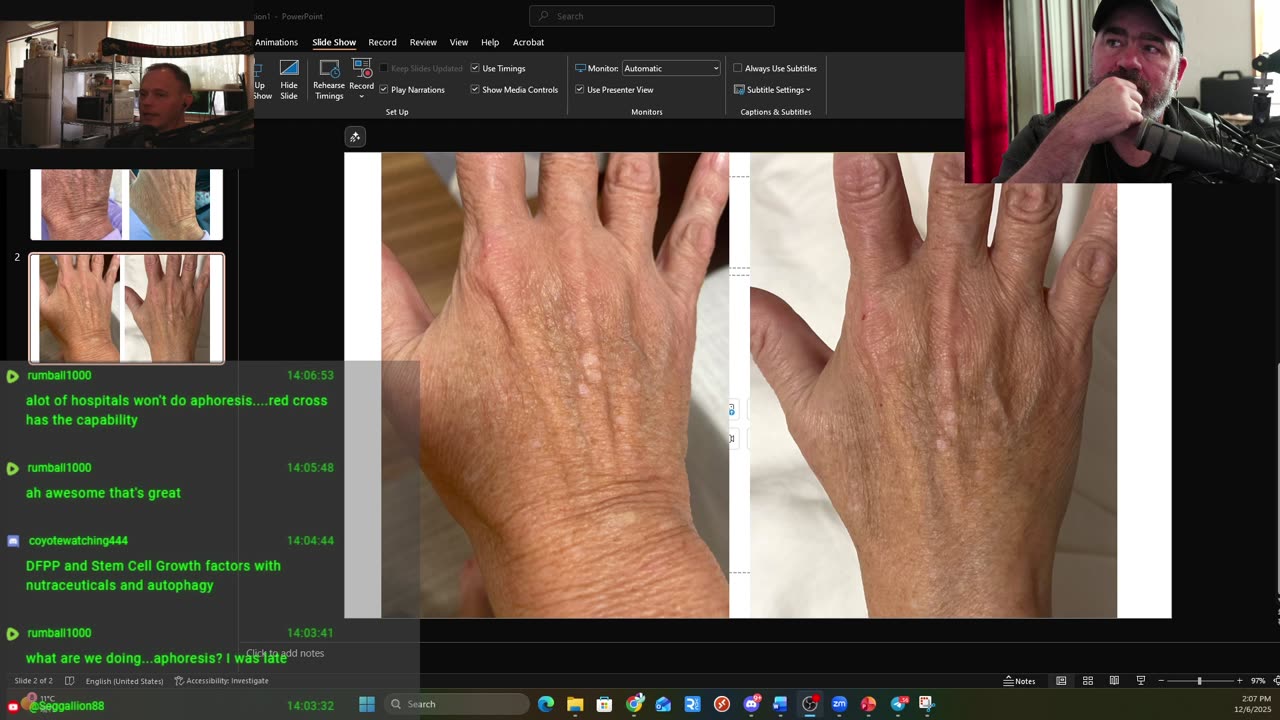Open the Slide Show ribbon tab
This screenshot has width=1280, height=720.
click(334, 42)
